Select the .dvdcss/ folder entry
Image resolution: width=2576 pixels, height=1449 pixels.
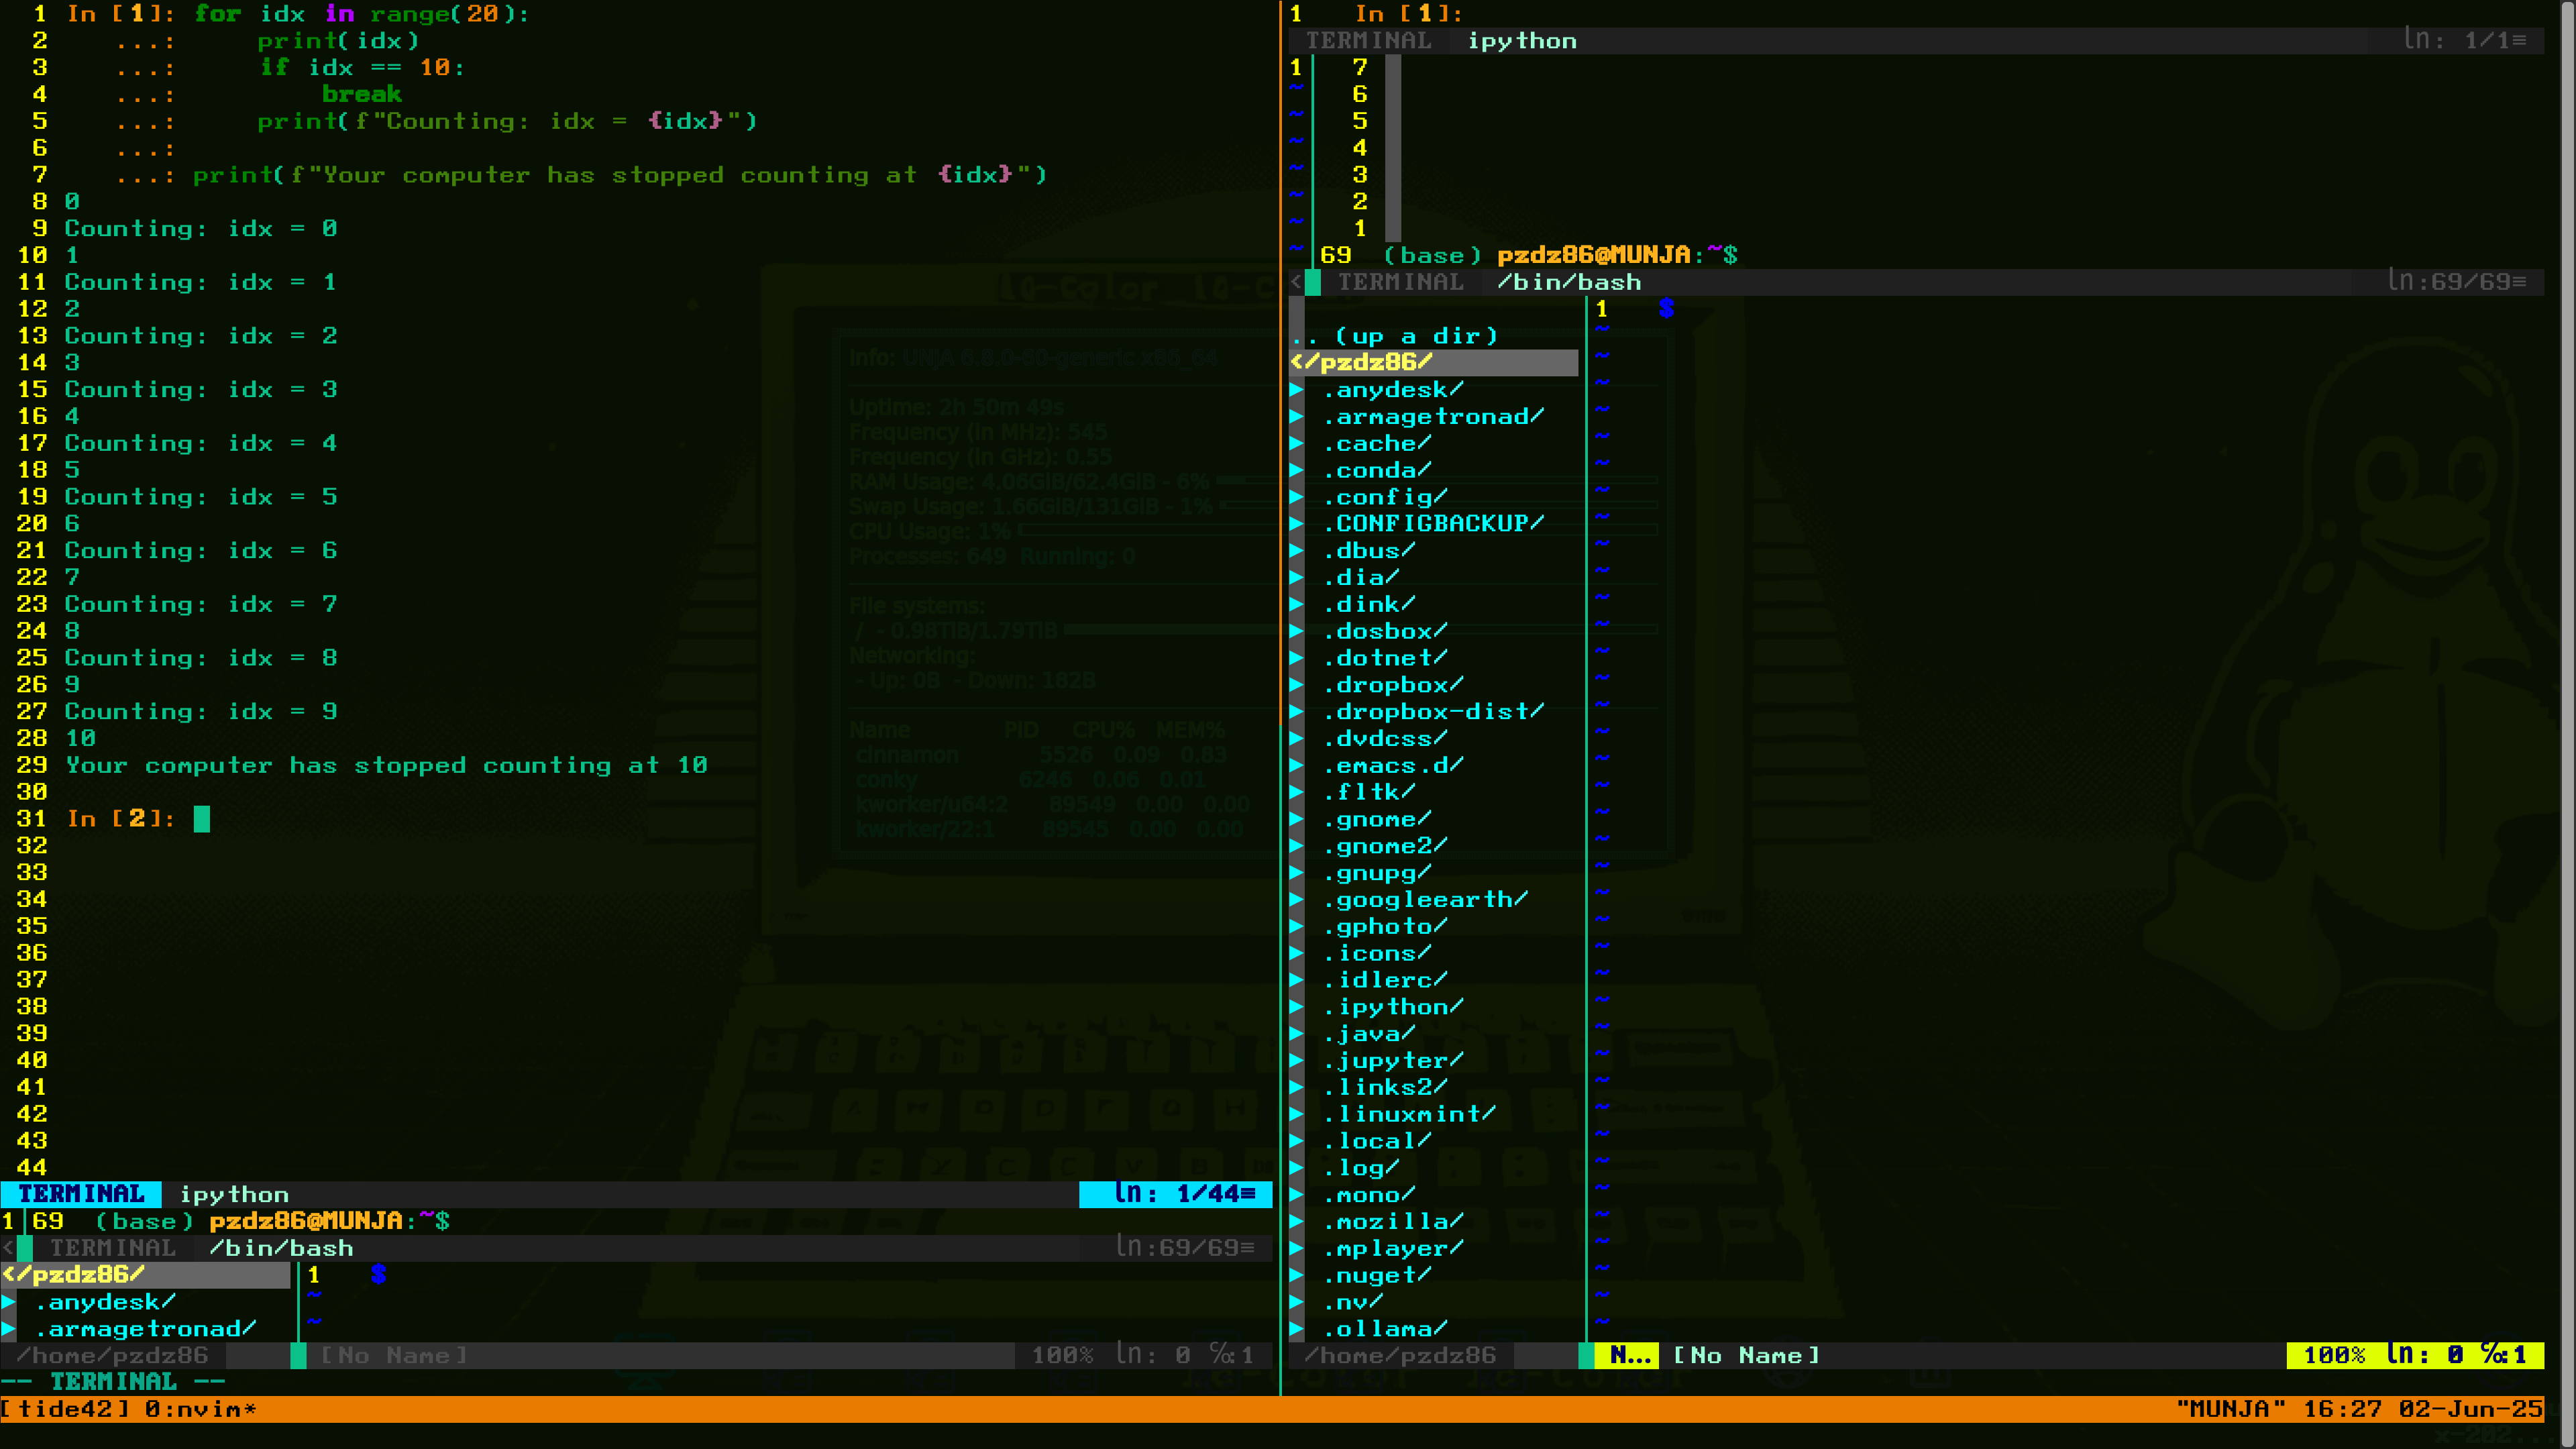click(1385, 739)
